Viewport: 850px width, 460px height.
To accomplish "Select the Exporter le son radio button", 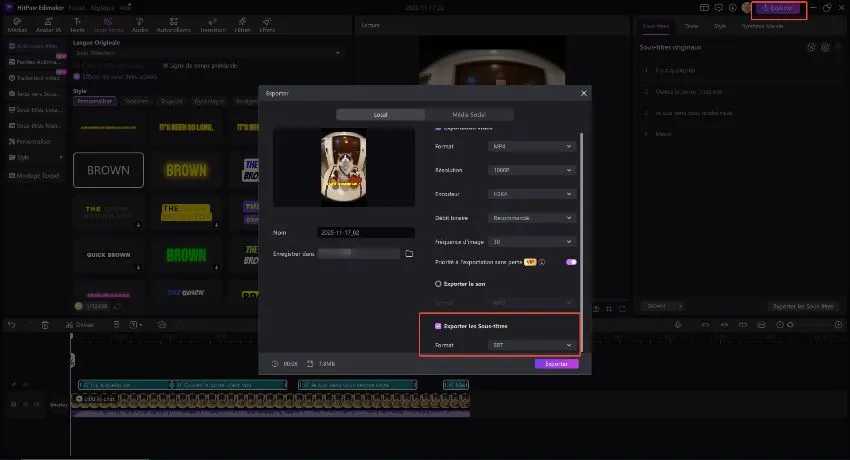I will [x=438, y=283].
